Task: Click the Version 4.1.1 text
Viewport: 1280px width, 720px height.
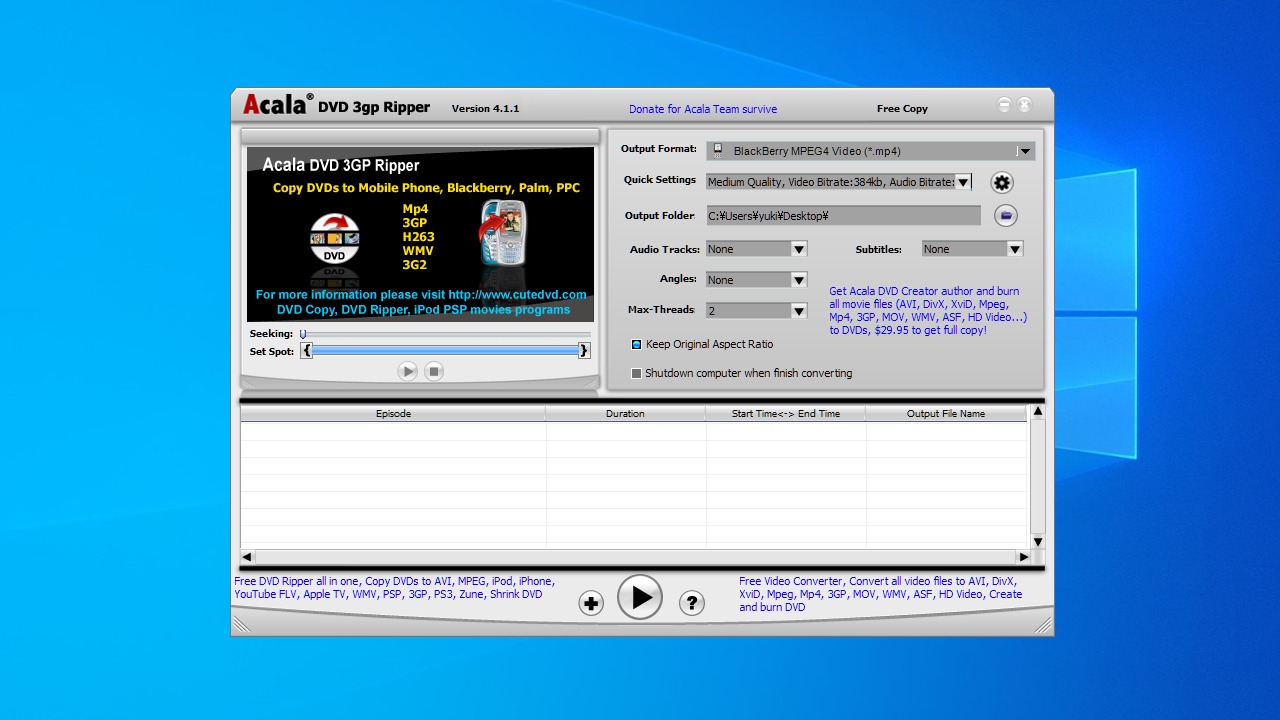Action: [x=485, y=108]
